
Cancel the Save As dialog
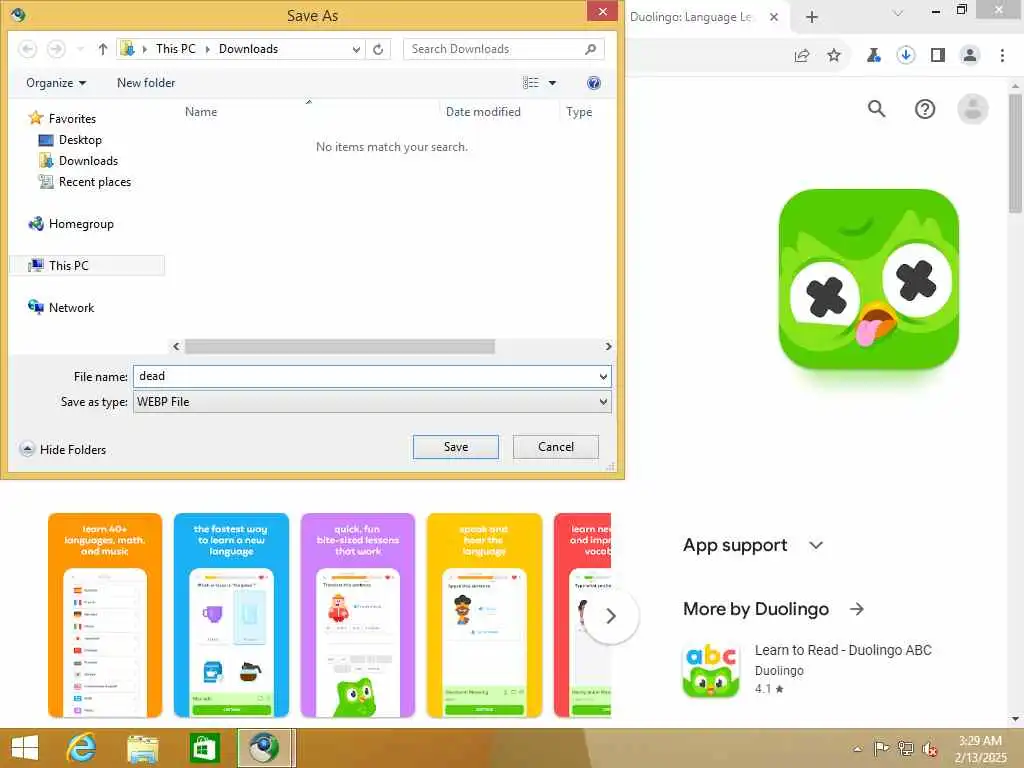[556, 447]
